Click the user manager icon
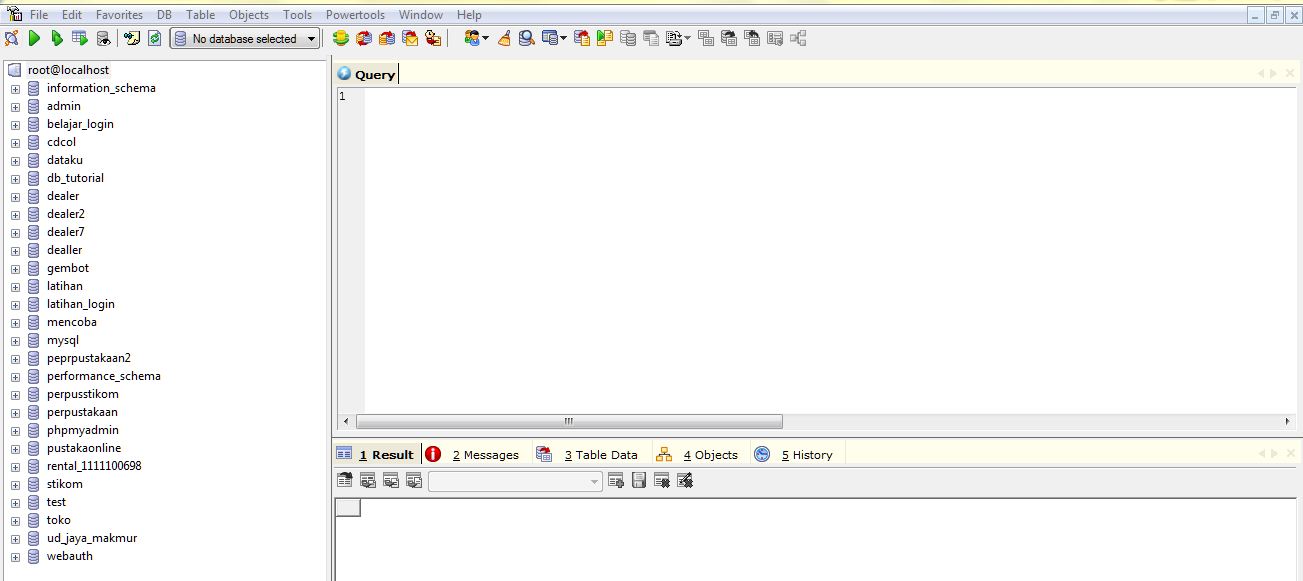The width and height of the screenshot is (1303, 581). 473,39
